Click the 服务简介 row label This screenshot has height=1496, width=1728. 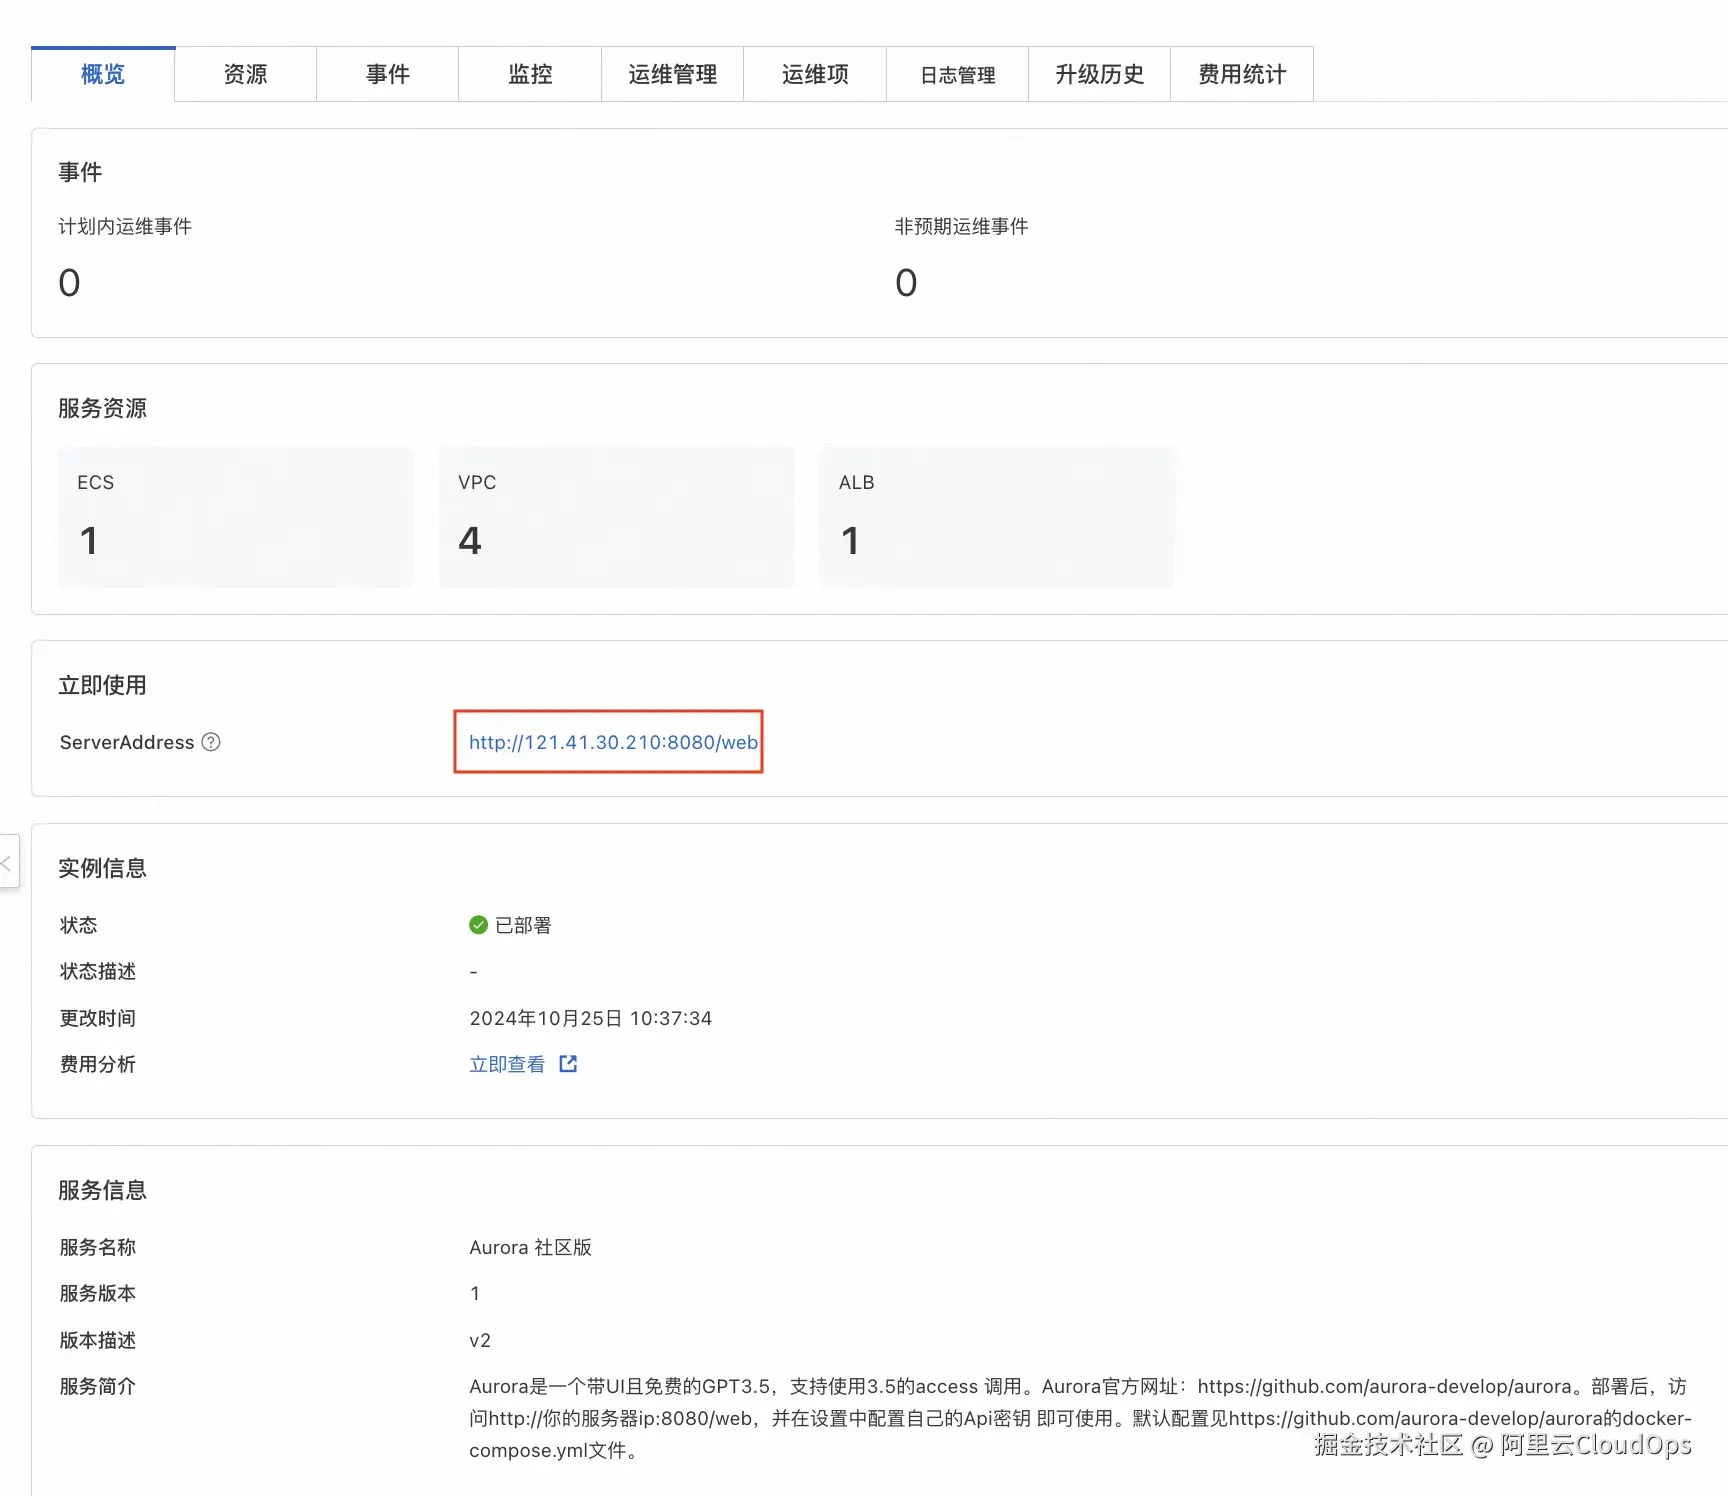[97, 1386]
